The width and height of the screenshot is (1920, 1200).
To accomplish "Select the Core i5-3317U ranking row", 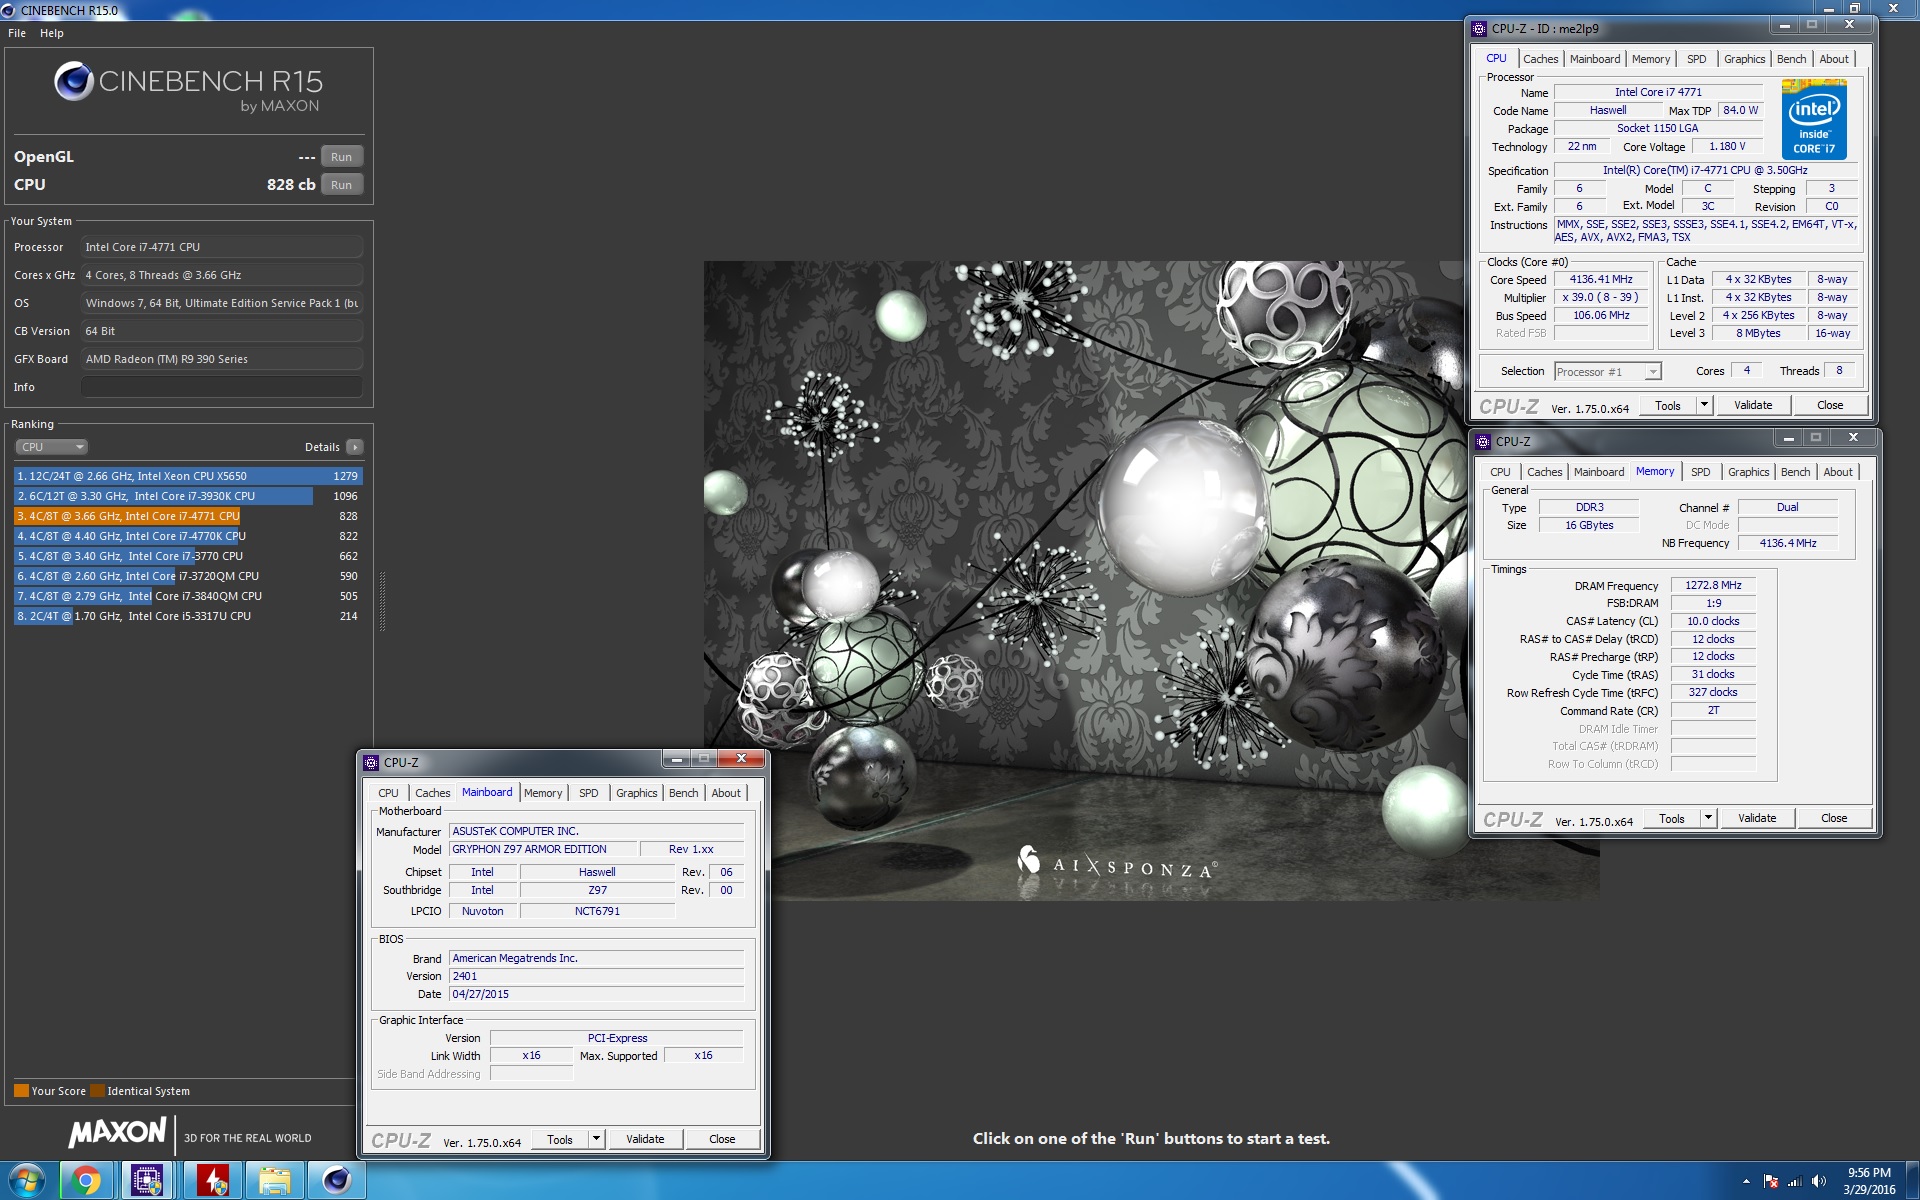I will (x=188, y=616).
